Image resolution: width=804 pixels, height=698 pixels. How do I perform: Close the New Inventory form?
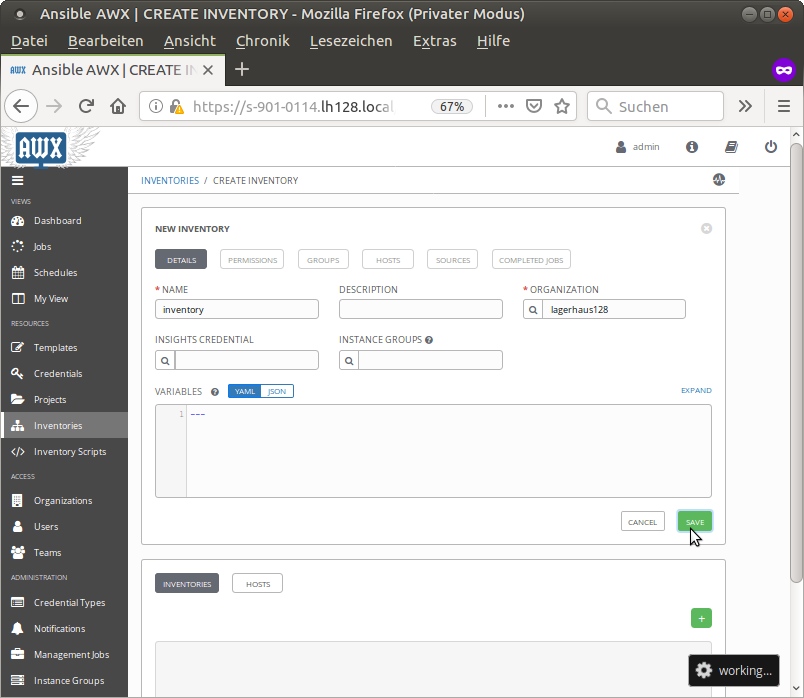(706, 229)
